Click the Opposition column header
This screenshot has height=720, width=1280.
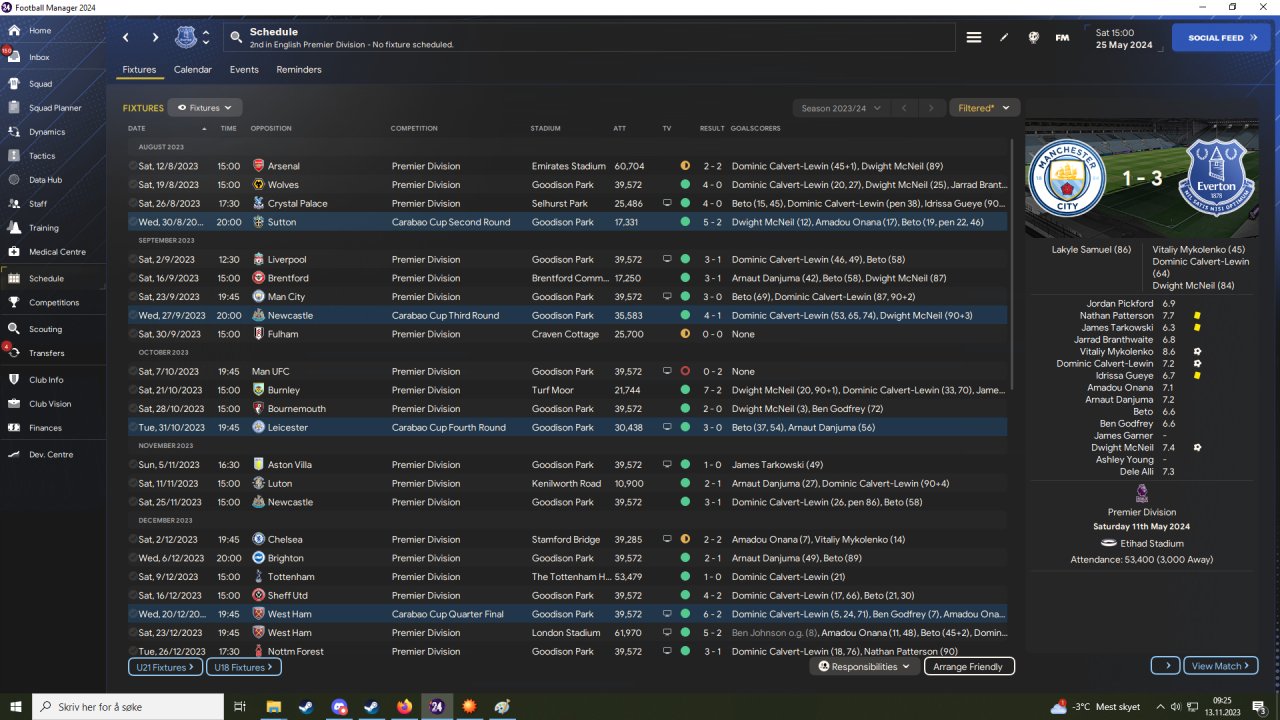[x=271, y=128]
